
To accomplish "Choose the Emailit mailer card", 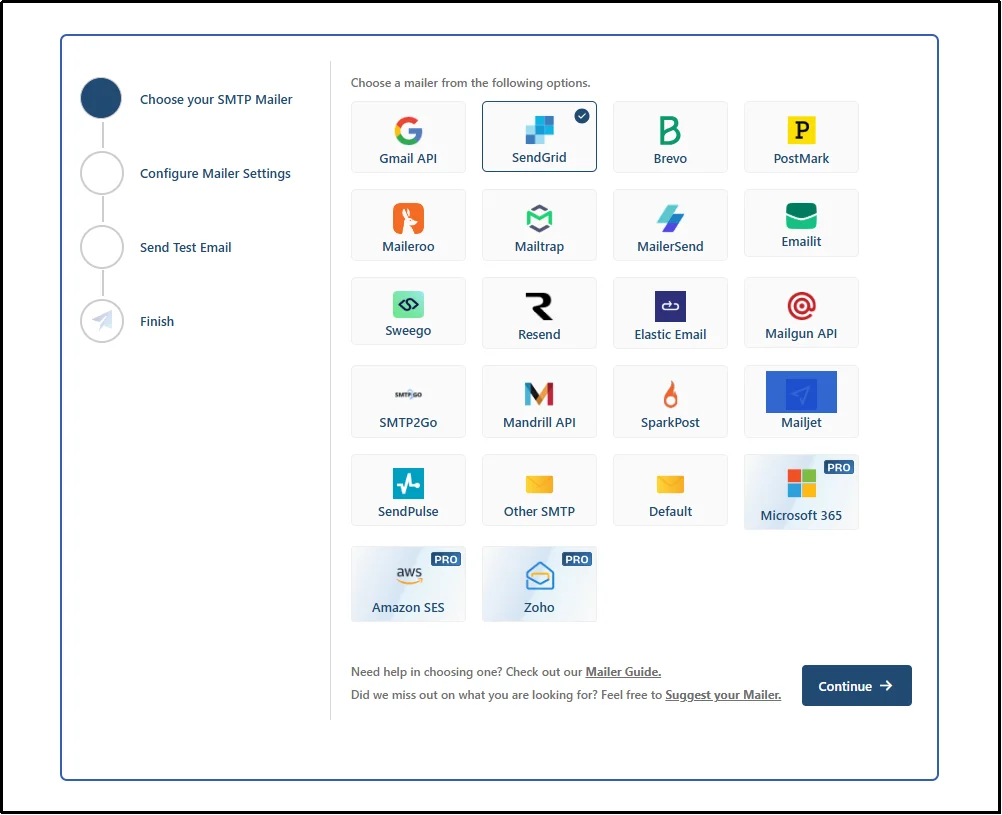I will click(801, 223).
